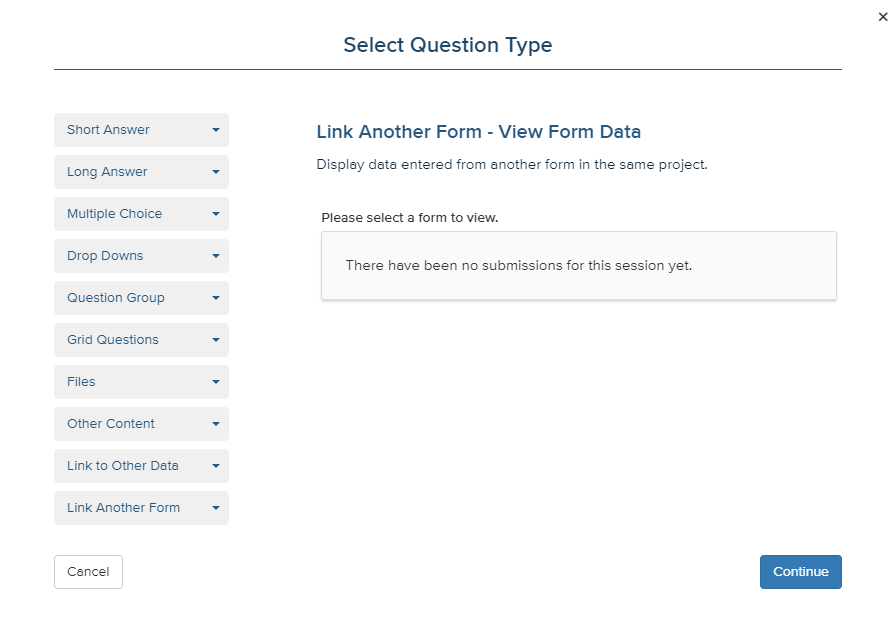Close the Select Question Type dialog
895x623 pixels.
click(x=883, y=17)
